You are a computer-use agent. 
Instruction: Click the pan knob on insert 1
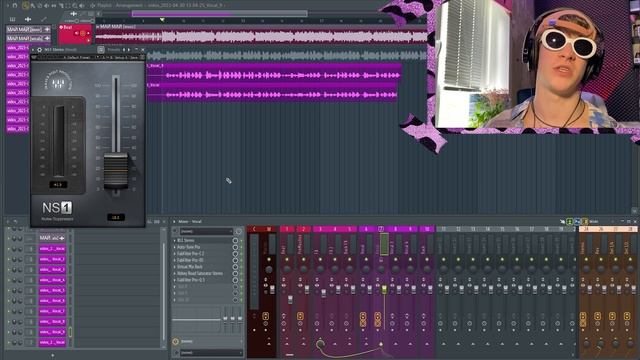(287, 269)
